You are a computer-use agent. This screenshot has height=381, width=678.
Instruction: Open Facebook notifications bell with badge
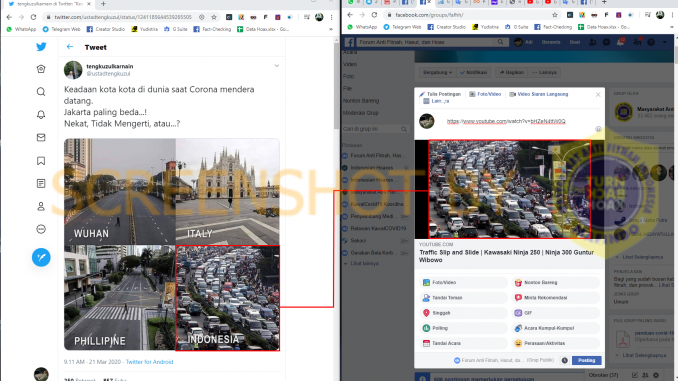coord(621,42)
